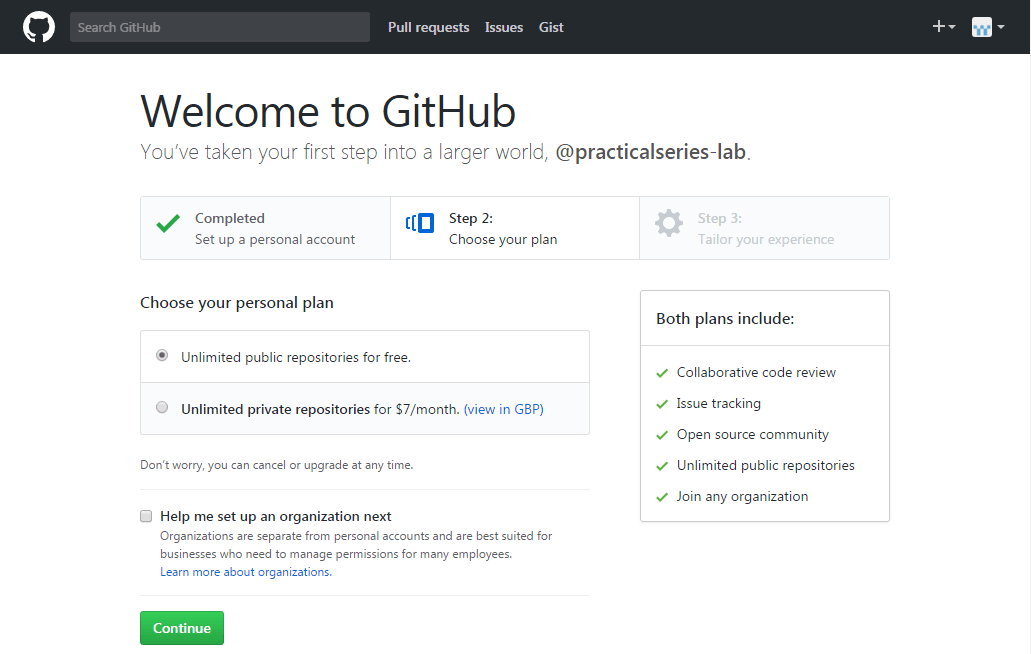Open Pull requests in top navigation
The width and height of the screenshot is (1031, 654).
coord(428,27)
